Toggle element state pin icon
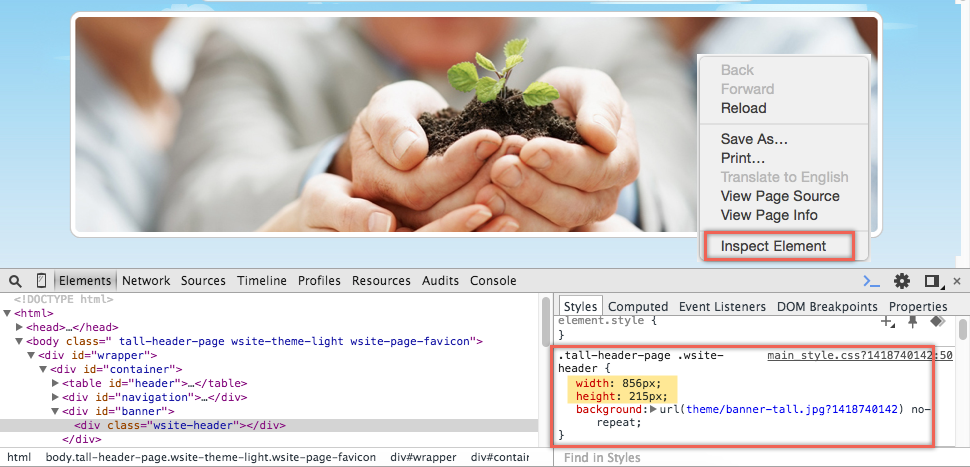This screenshot has height=467, width=970. coord(912,321)
